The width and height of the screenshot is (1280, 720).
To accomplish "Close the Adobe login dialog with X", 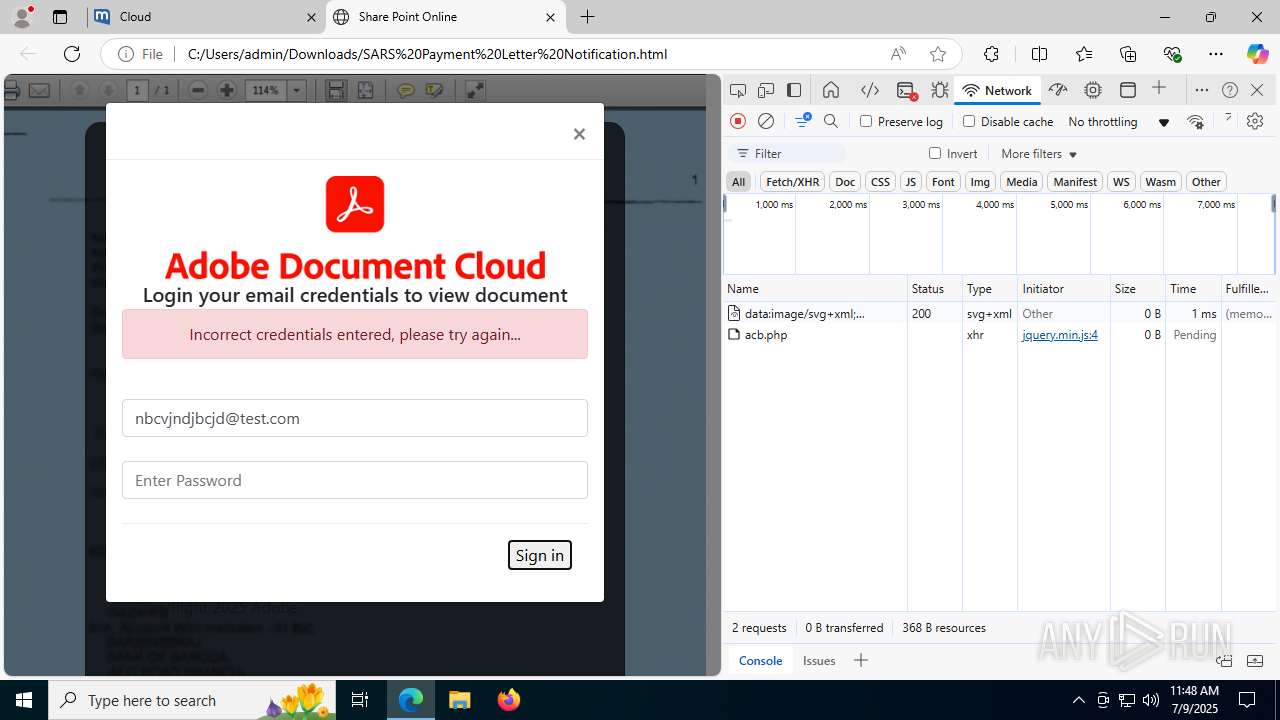I will pyautogui.click(x=579, y=134).
